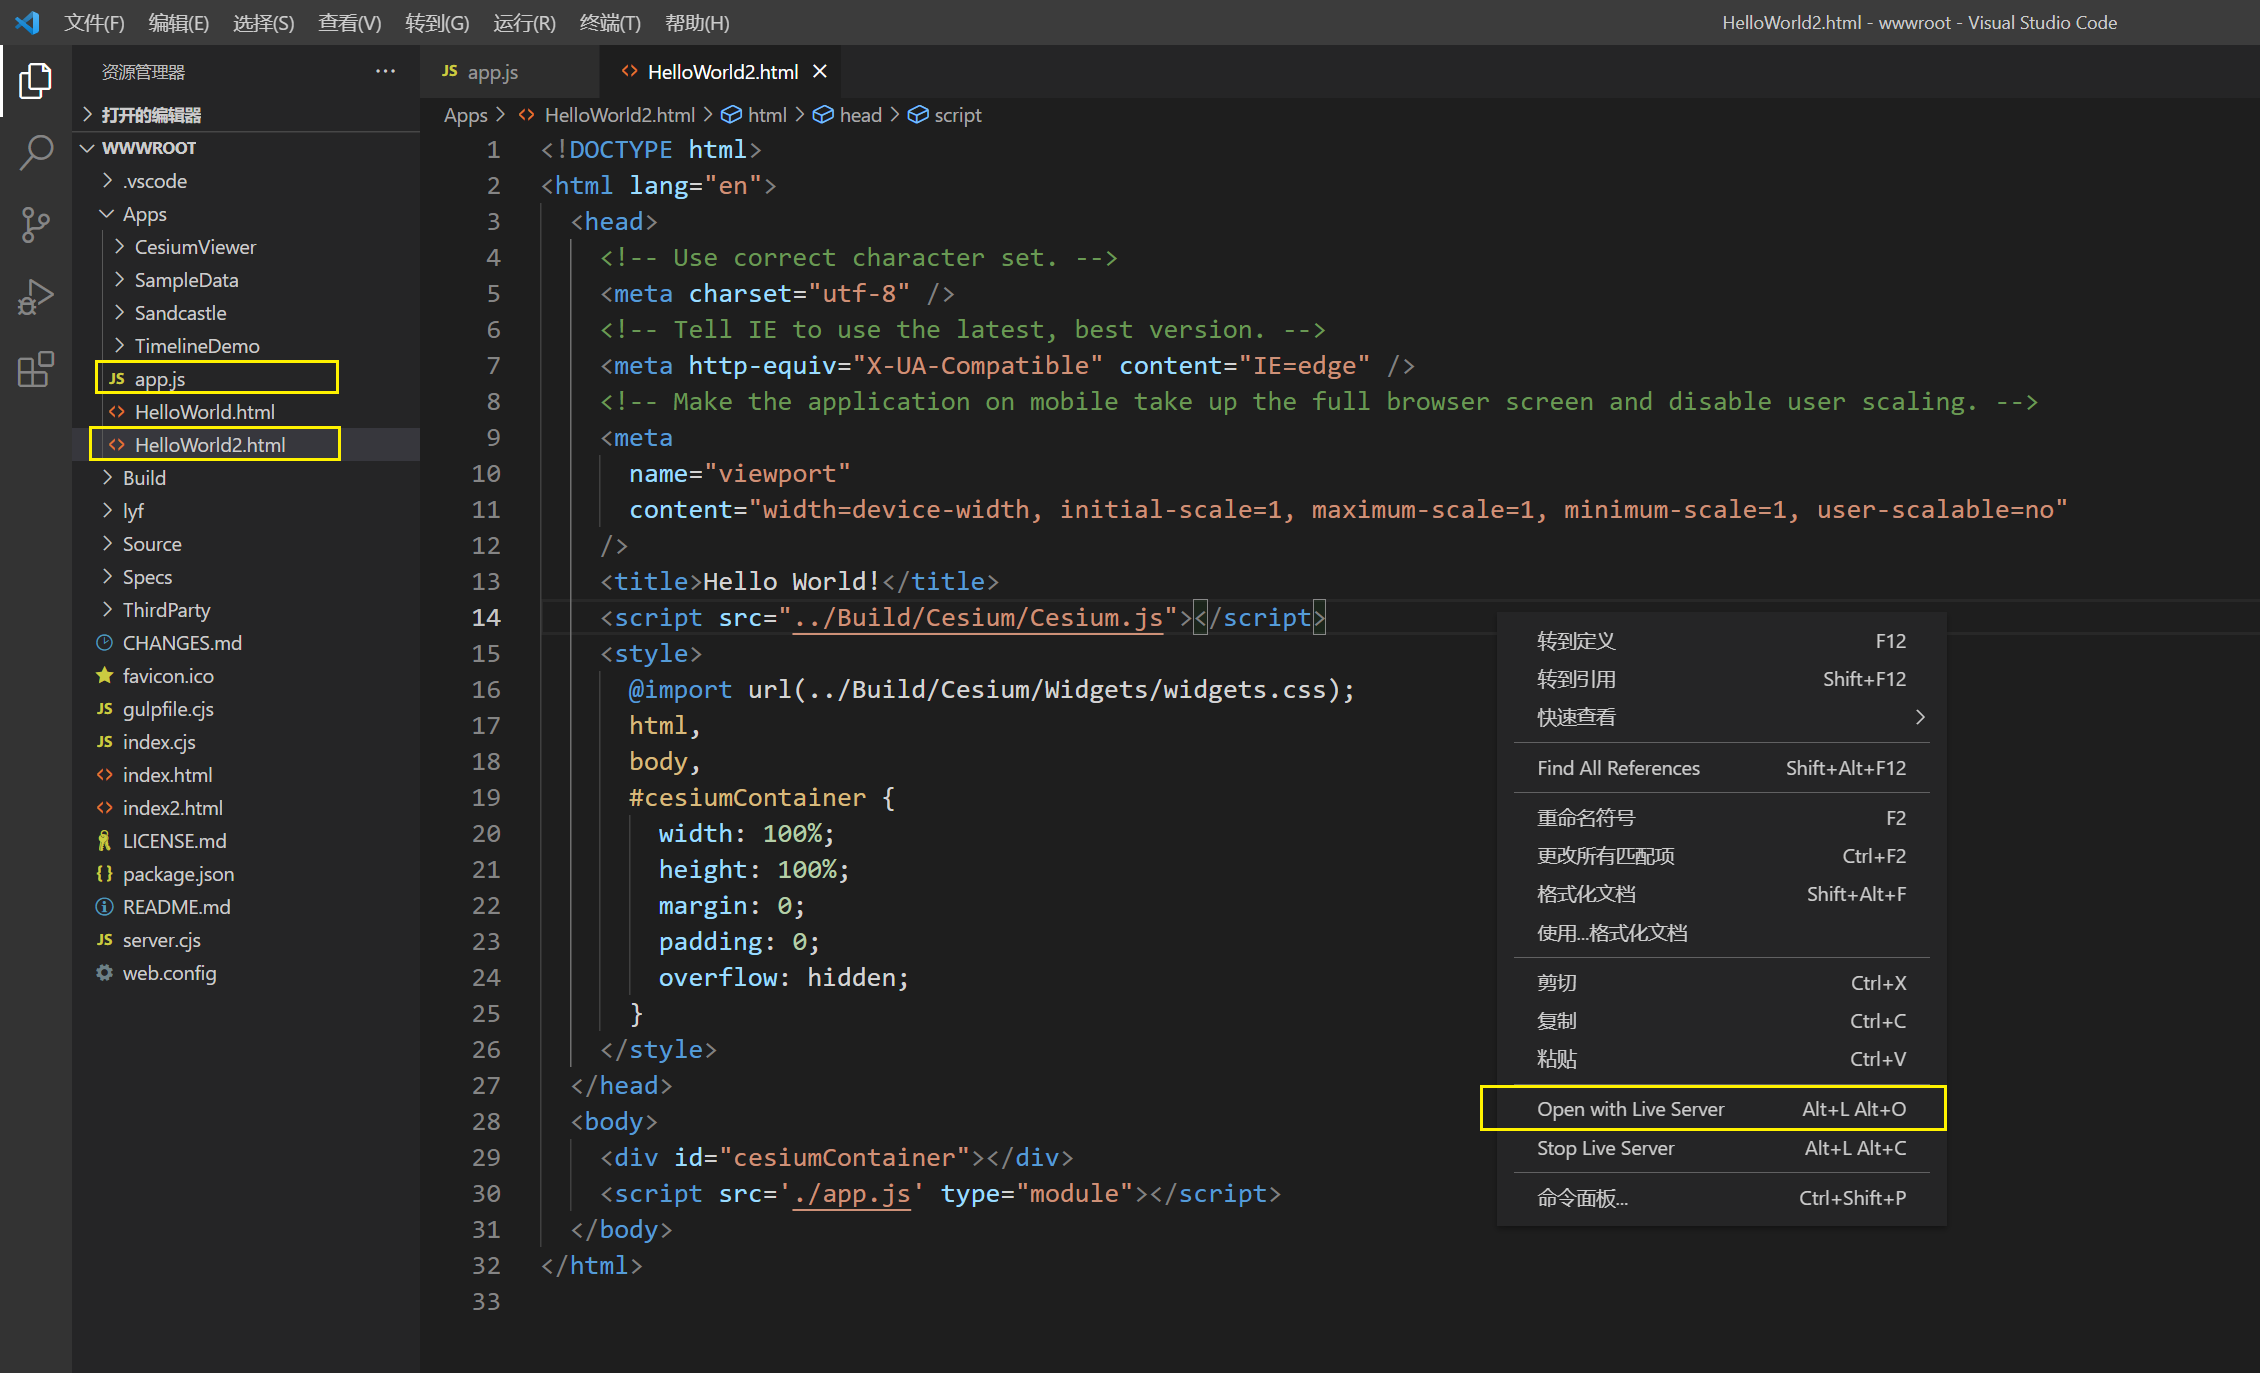Open the Search view in activity bar

pos(36,153)
